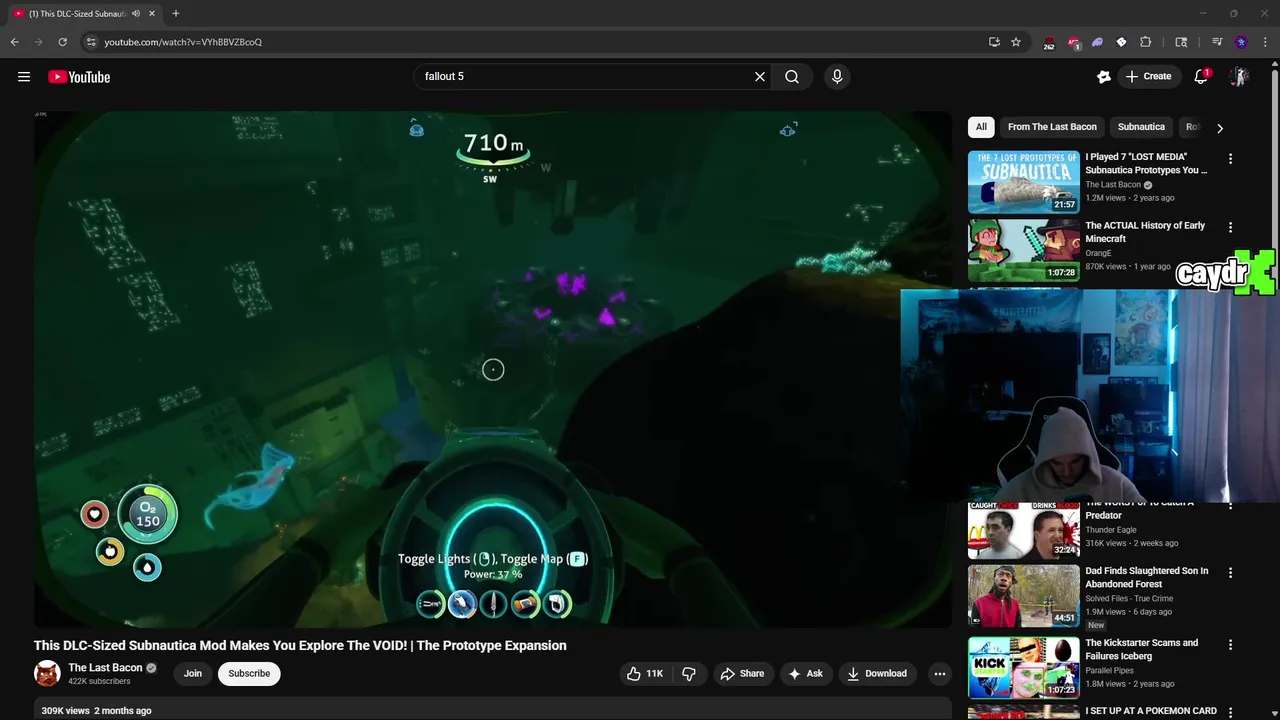This screenshot has width=1280, height=720.
Task: Open The Kickstarter Scams and Failures Iceberg title
Action: pos(1141,649)
